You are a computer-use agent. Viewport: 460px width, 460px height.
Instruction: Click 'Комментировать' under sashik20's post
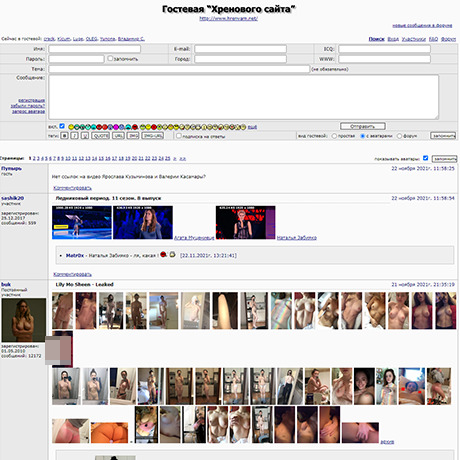coord(72,274)
